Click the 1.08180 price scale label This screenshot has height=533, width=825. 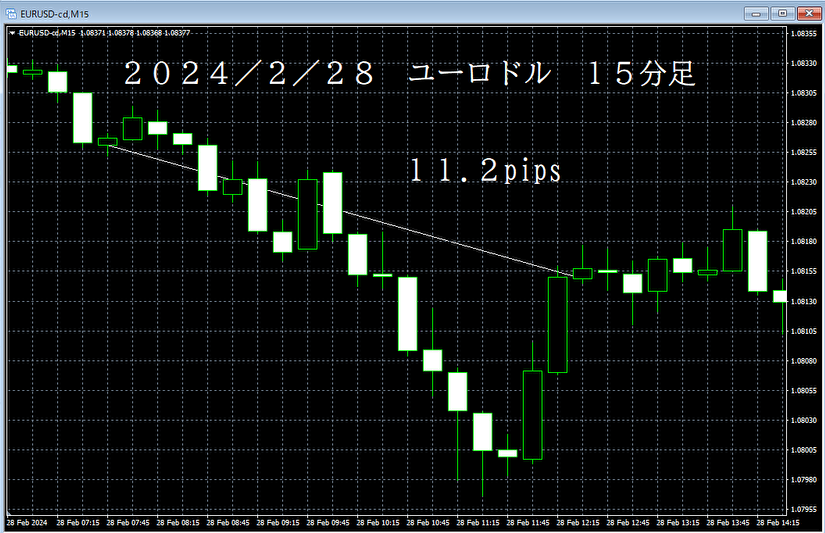tap(804, 242)
